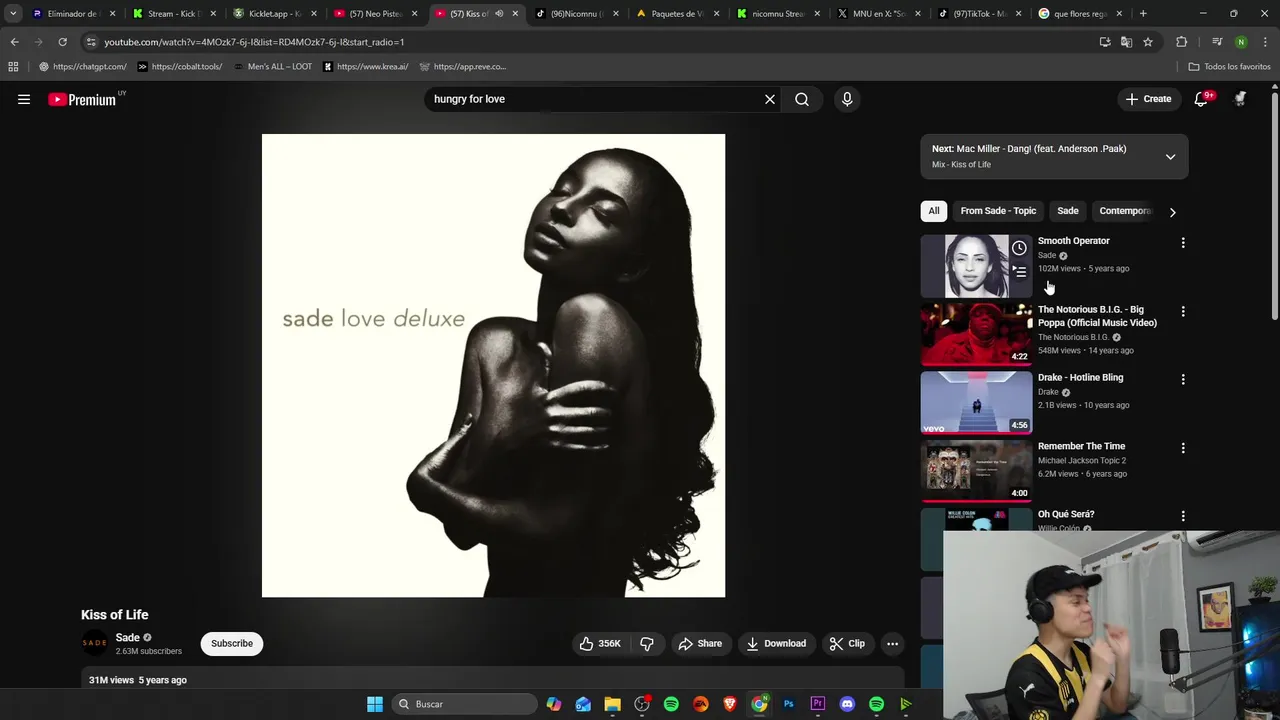Launch OBS Studio from the taskbar
The image size is (1280, 720).
point(642,704)
